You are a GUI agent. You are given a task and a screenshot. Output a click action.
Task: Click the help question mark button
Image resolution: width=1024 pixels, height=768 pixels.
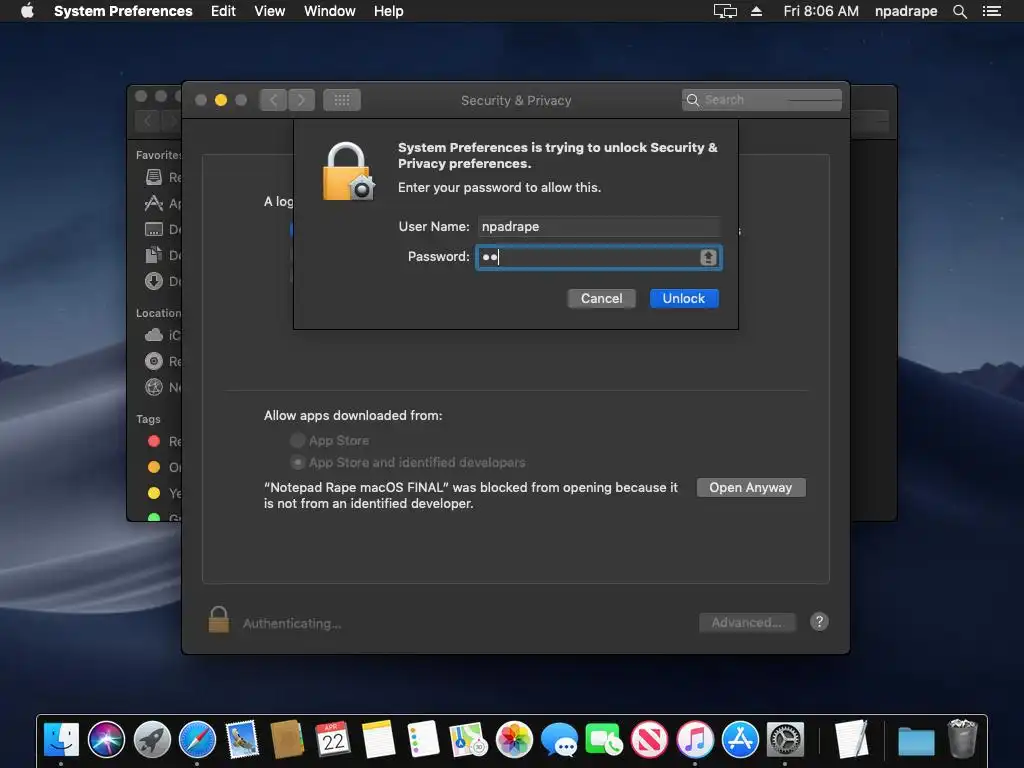click(819, 622)
